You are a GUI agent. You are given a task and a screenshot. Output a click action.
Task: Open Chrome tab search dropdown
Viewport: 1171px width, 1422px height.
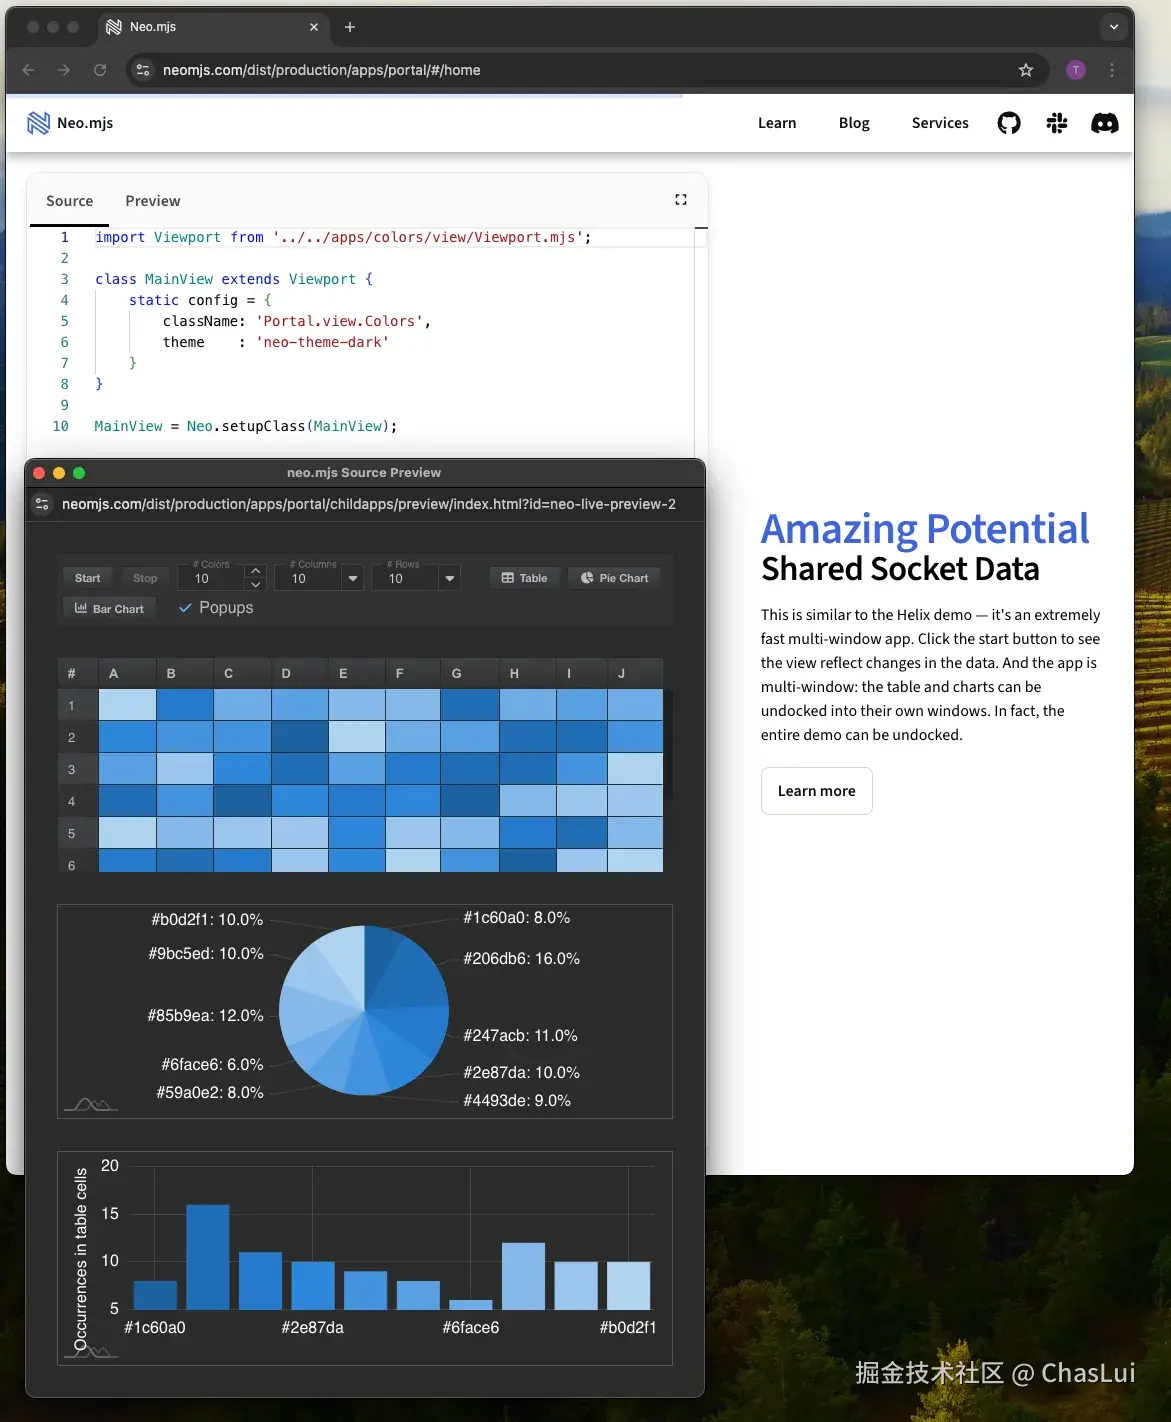1114,27
